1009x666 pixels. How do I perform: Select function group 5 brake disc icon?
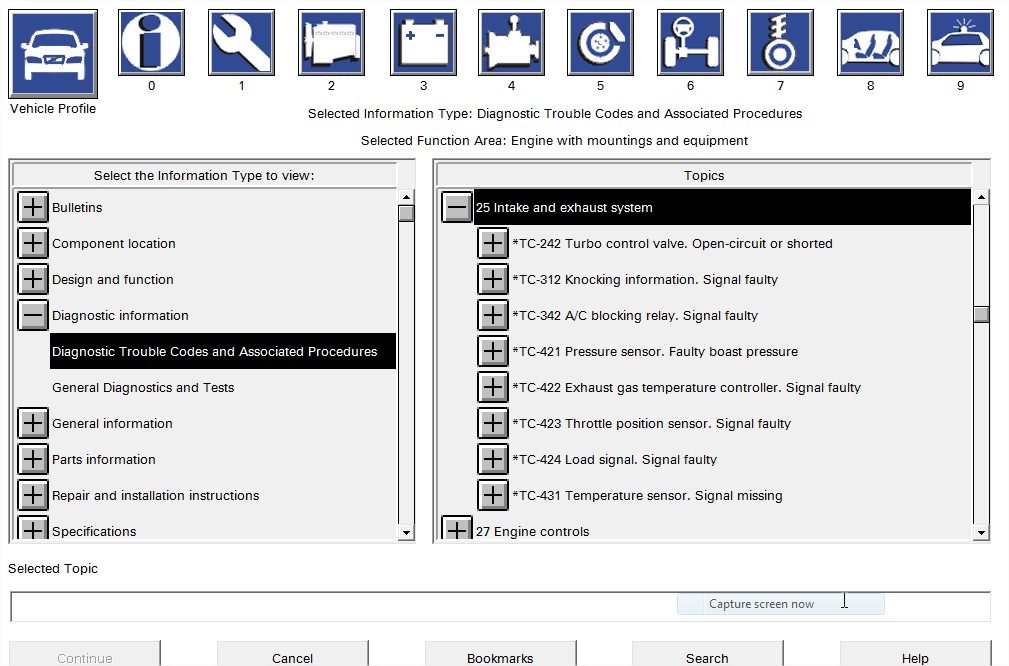click(x=600, y=42)
